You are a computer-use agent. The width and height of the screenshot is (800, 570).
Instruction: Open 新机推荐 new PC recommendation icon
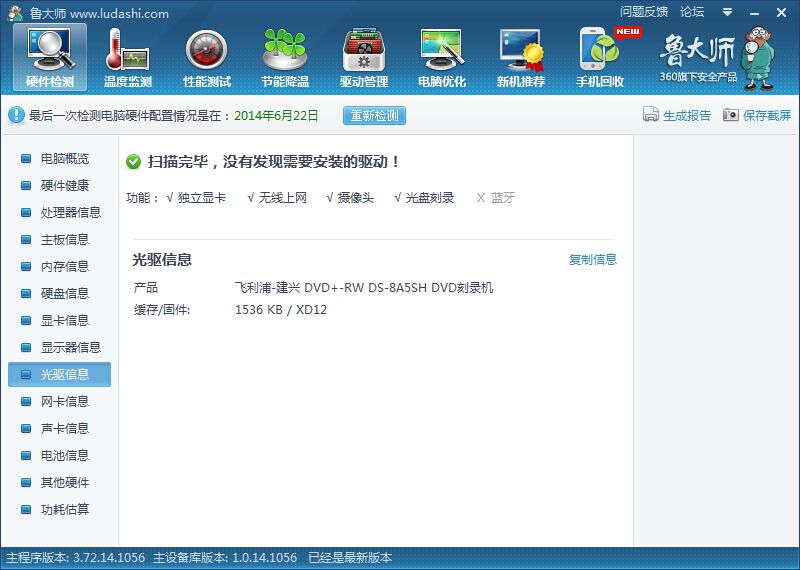click(x=521, y=57)
